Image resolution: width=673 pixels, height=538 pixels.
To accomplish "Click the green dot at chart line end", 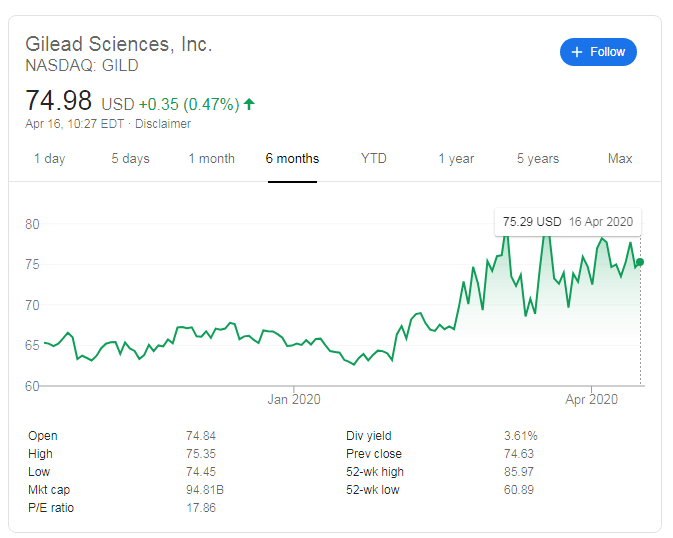I will coord(640,262).
